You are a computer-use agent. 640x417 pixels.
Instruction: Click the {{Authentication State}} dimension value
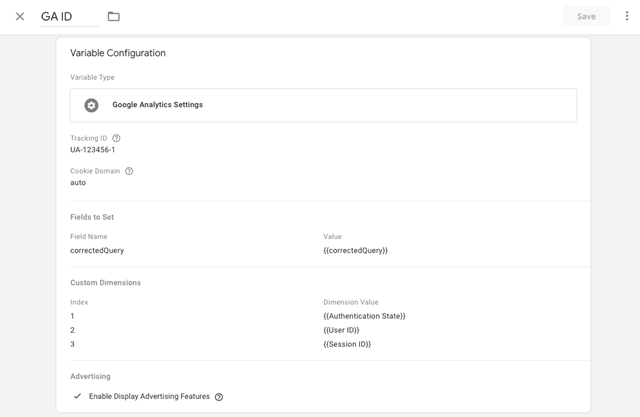point(364,316)
